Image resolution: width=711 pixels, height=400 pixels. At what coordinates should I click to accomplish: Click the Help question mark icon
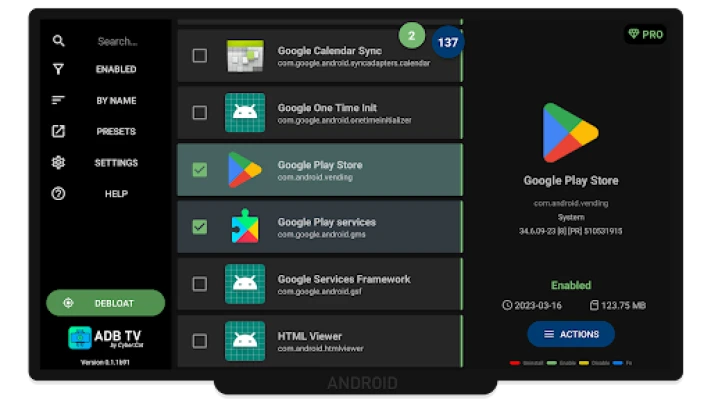[x=58, y=193]
